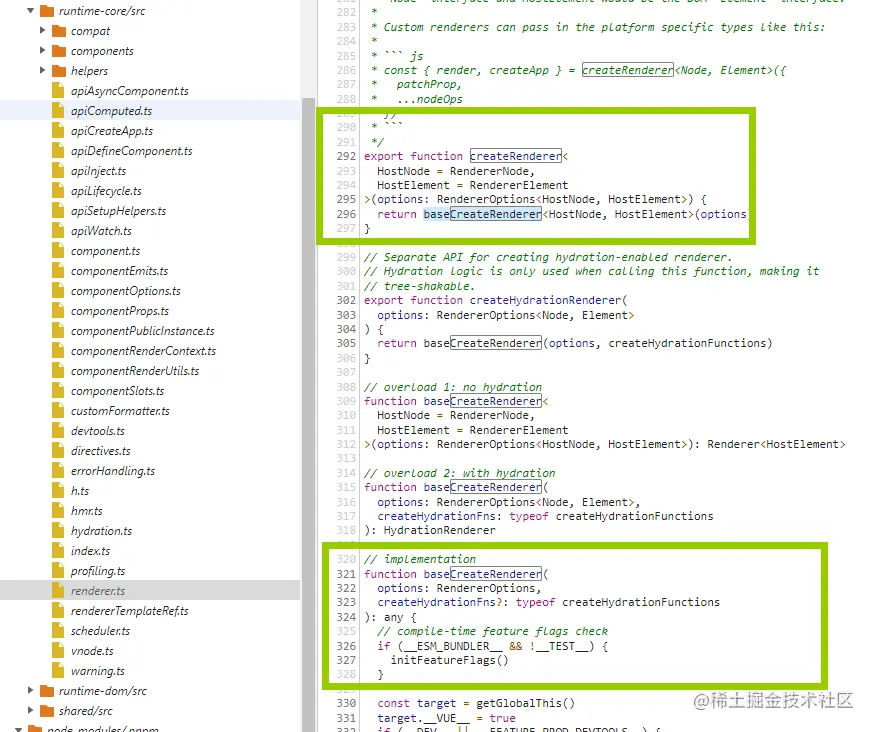Click the components folder icon

click(59, 51)
